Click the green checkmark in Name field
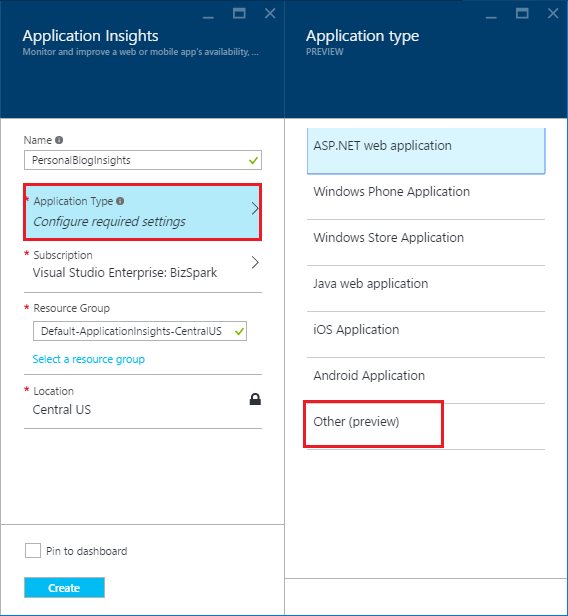Screen dimensions: 568x616 click(x=253, y=160)
